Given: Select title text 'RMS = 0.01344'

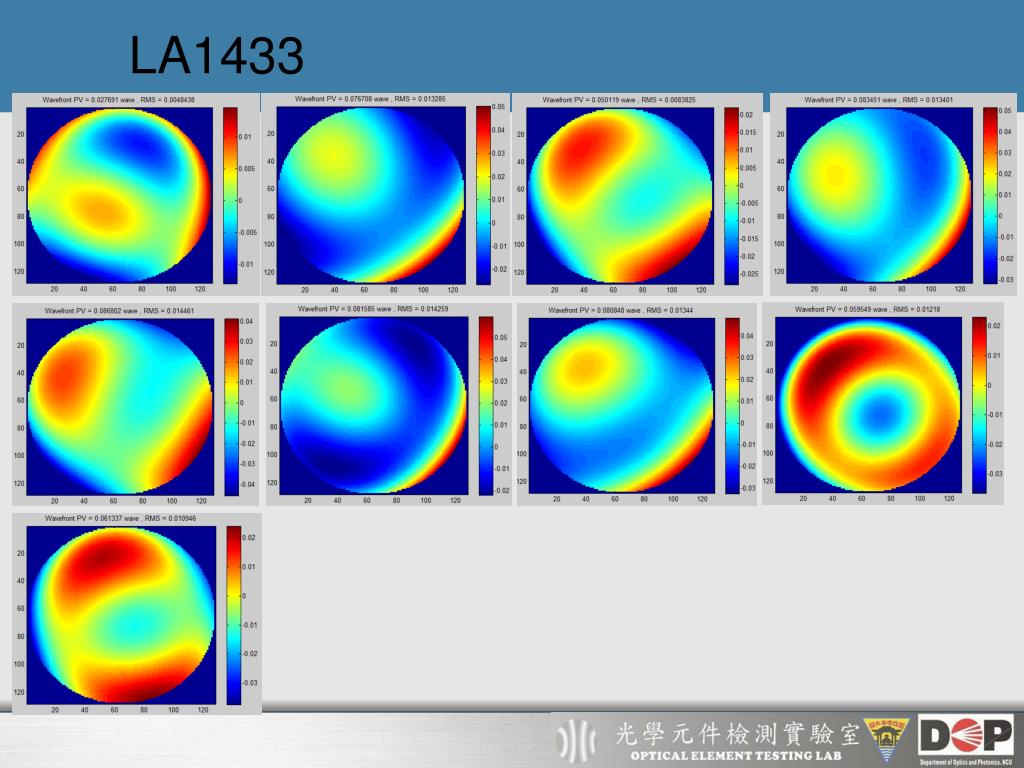Looking at the screenshot, I should (x=669, y=310).
